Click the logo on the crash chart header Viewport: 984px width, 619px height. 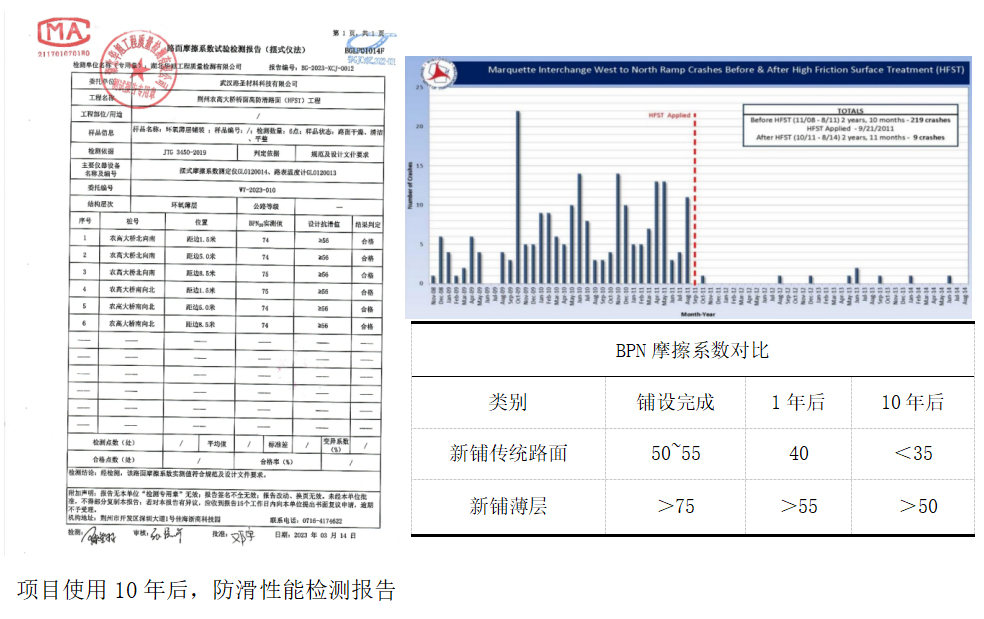point(439,73)
